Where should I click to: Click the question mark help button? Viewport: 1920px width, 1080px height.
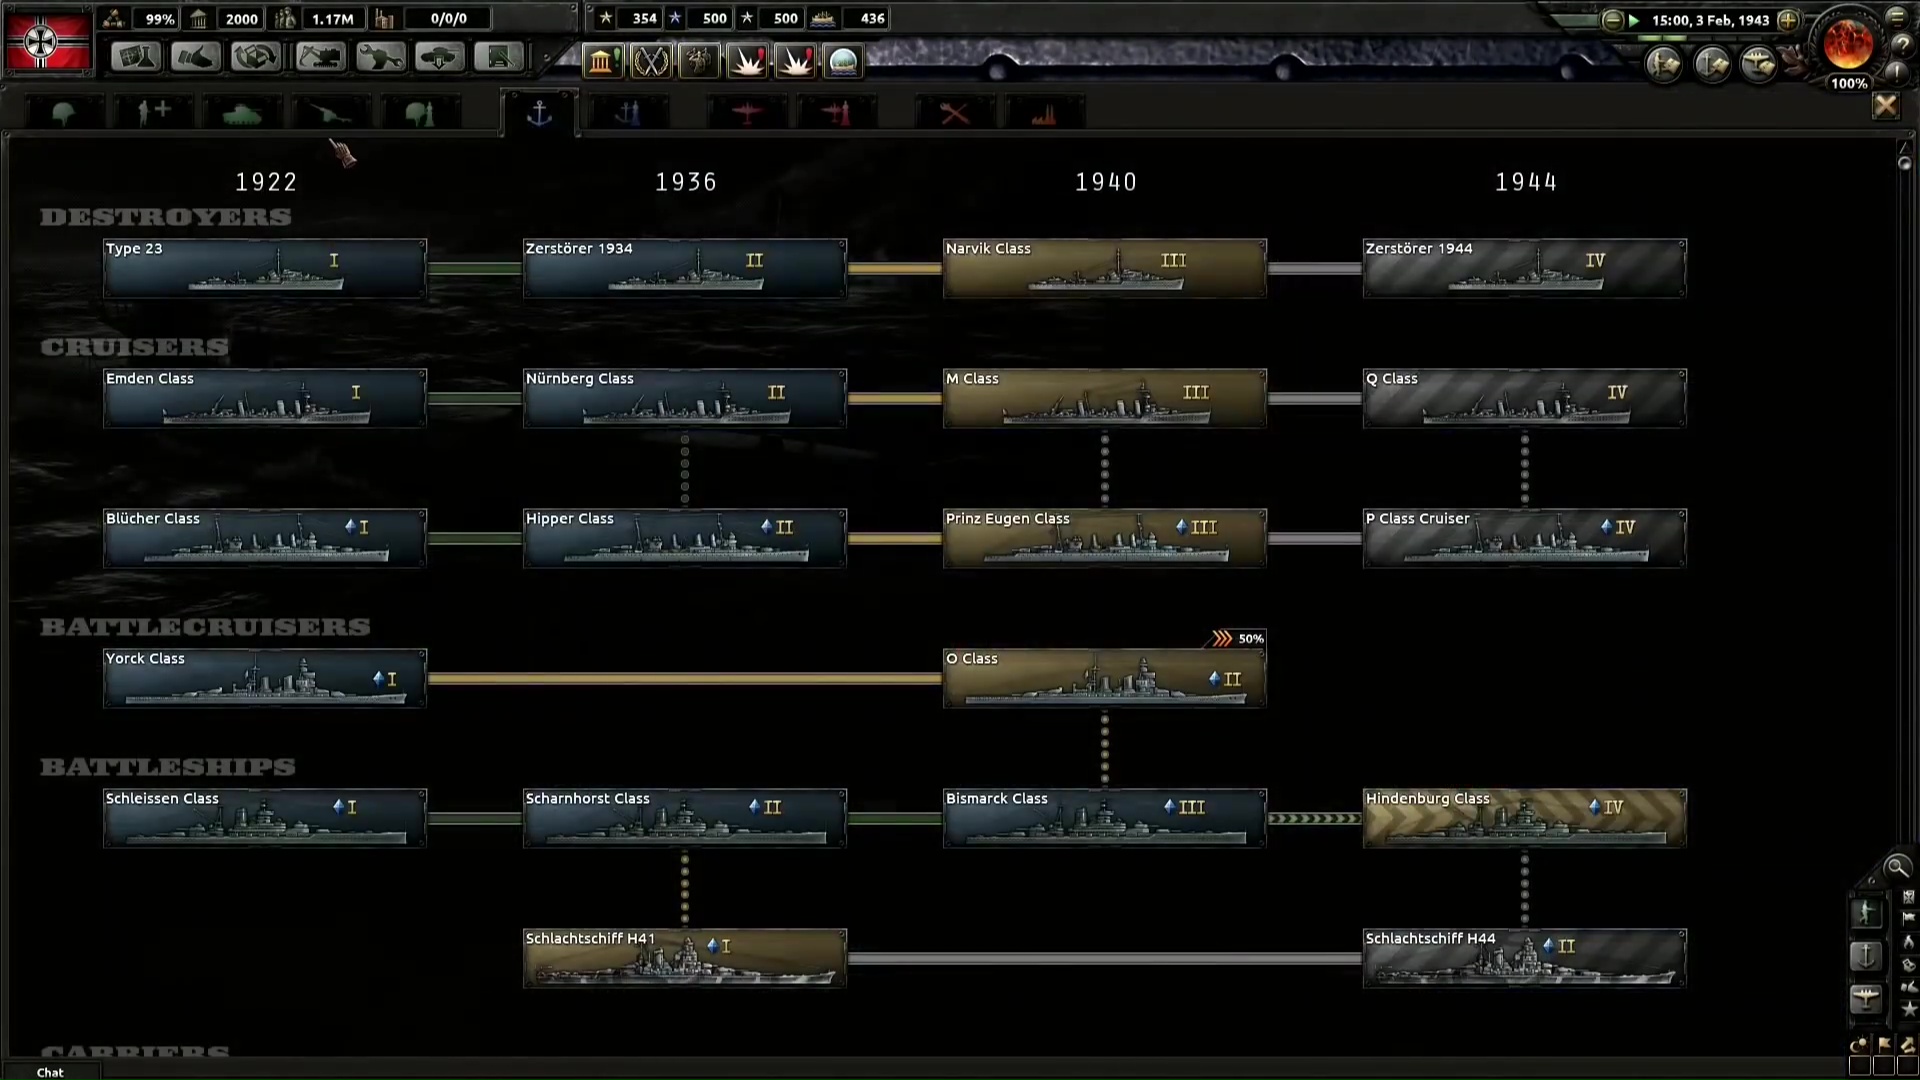1899,46
